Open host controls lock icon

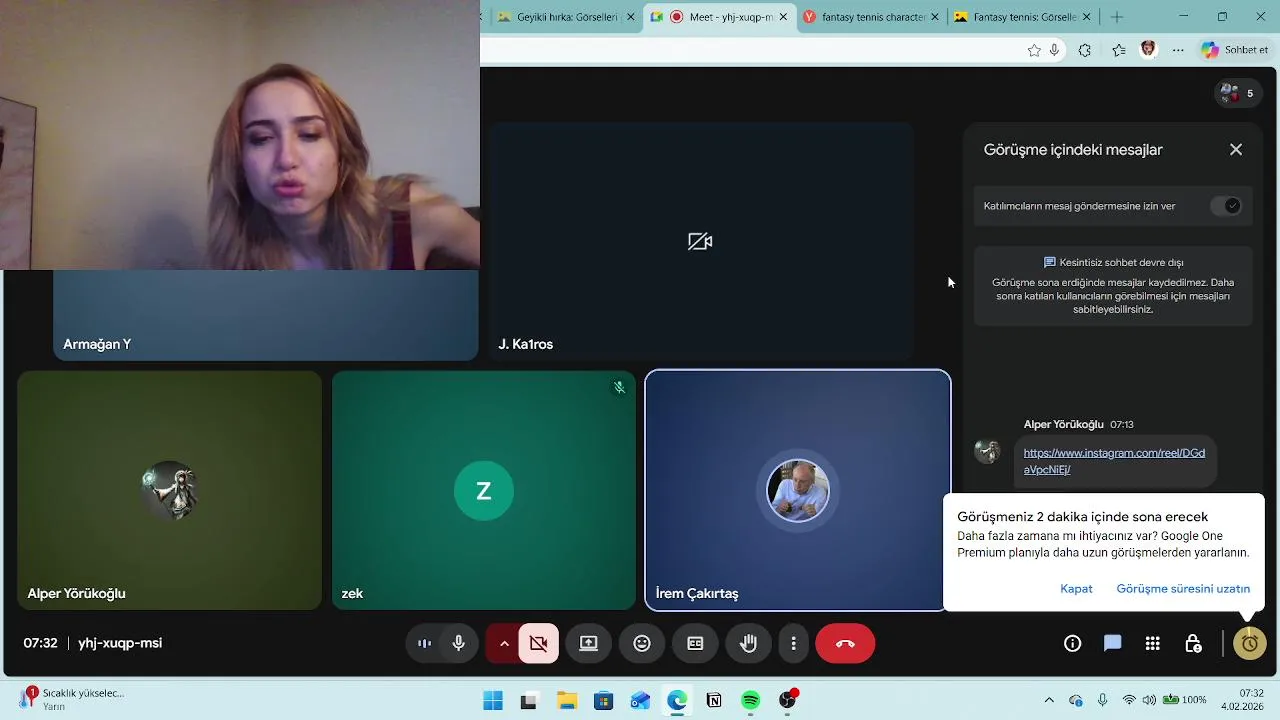point(1193,644)
